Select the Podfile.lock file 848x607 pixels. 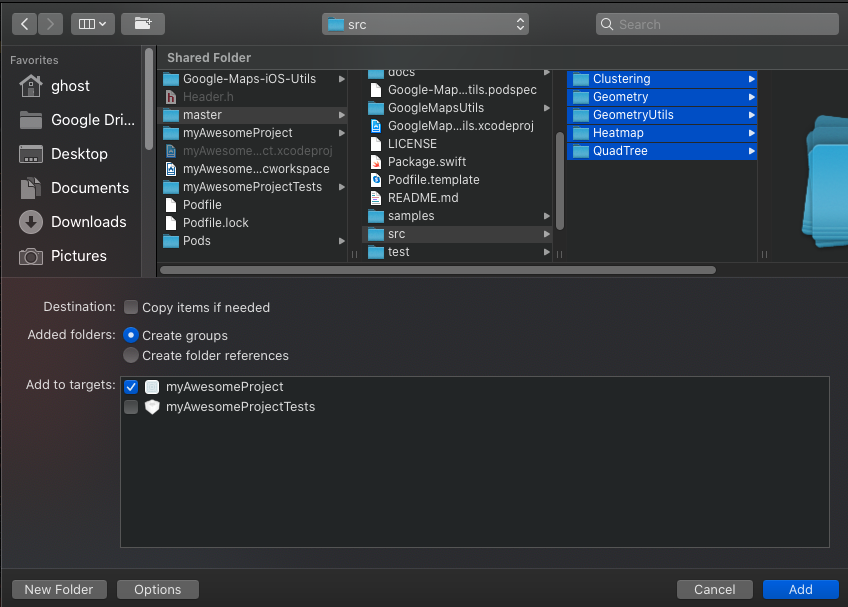253,223
